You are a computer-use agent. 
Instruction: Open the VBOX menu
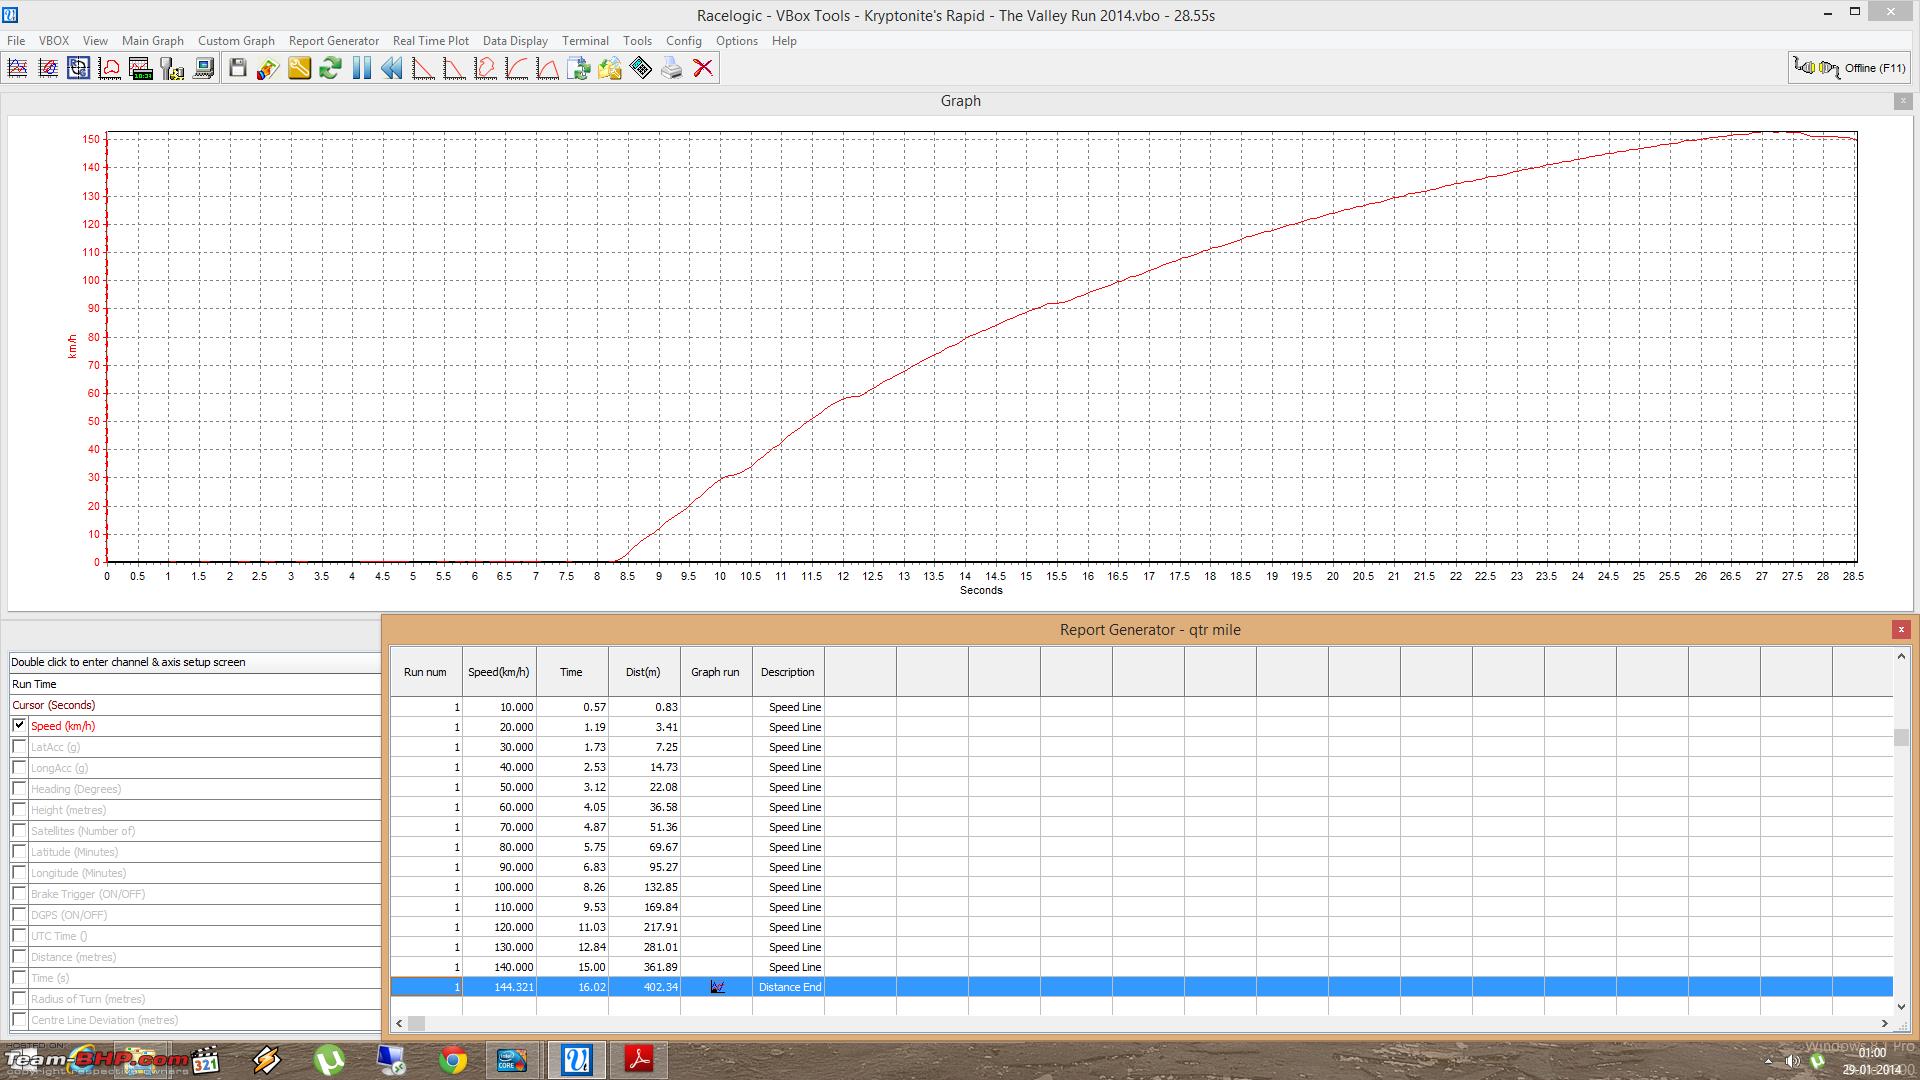pyautogui.click(x=54, y=41)
